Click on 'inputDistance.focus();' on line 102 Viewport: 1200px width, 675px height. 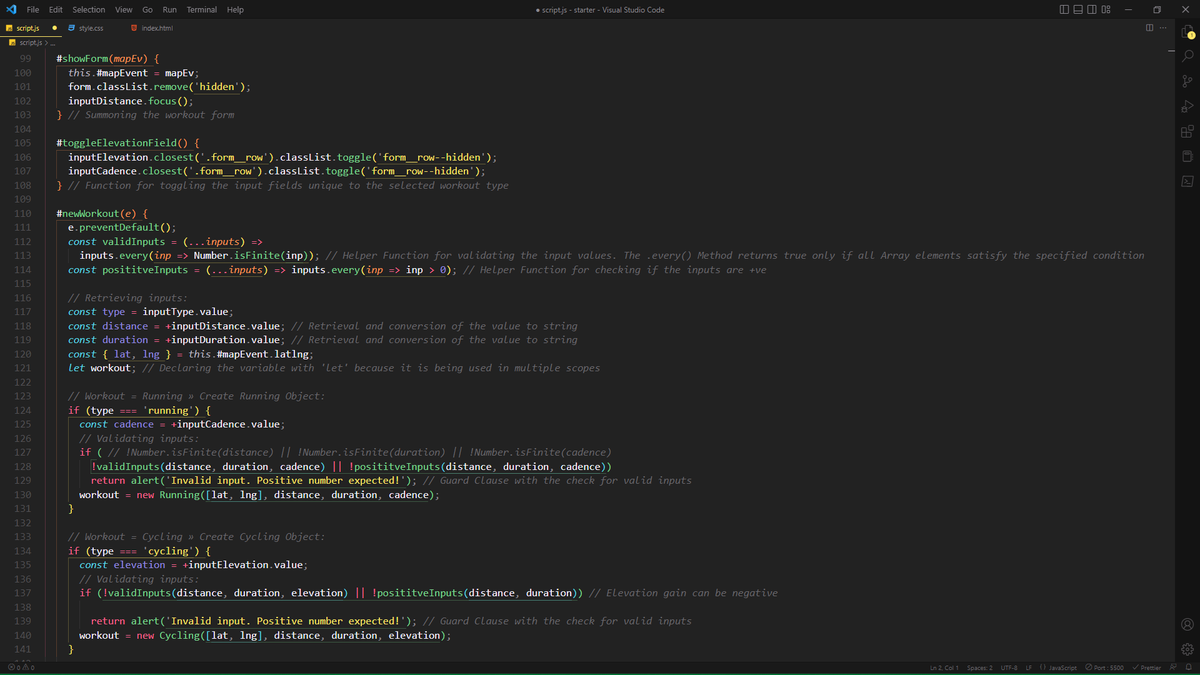[x=130, y=101]
